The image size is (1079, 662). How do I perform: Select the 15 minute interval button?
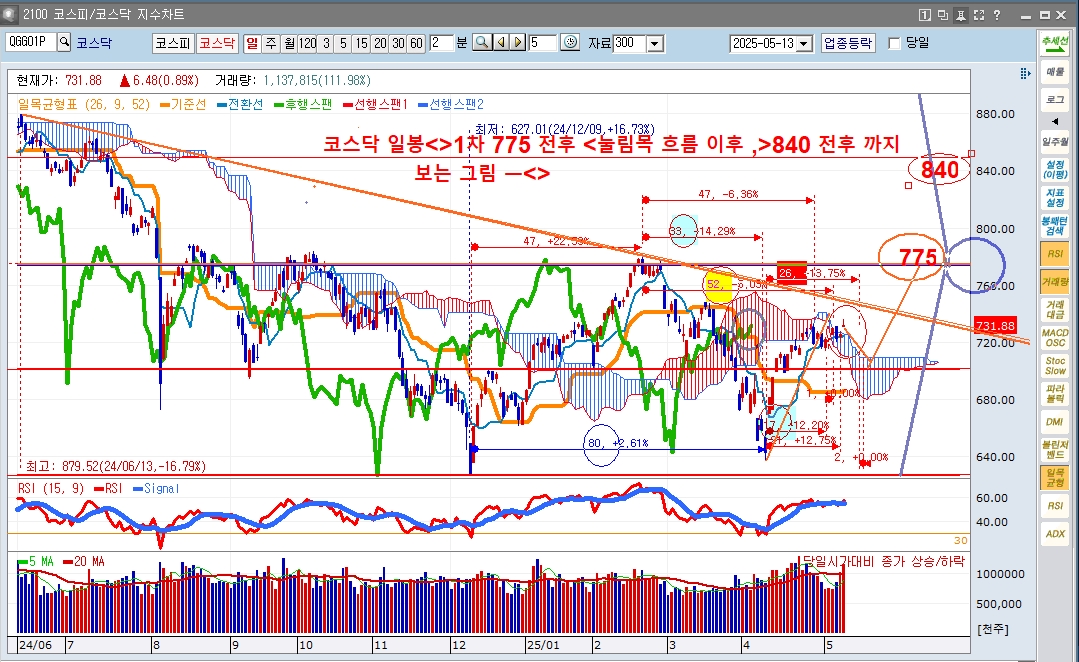coord(362,43)
